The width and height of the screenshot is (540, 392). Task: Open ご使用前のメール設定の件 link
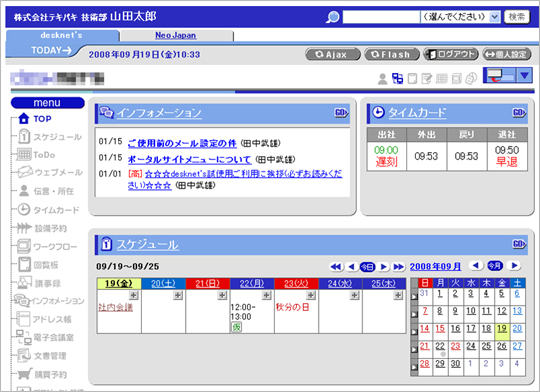(182, 143)
